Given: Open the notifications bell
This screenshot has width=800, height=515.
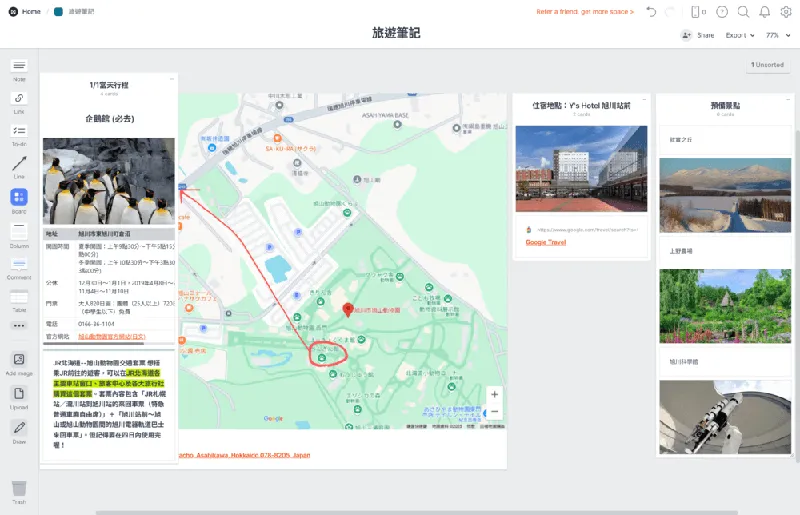Looking at the screenshot, I should (x=764, y=12).
